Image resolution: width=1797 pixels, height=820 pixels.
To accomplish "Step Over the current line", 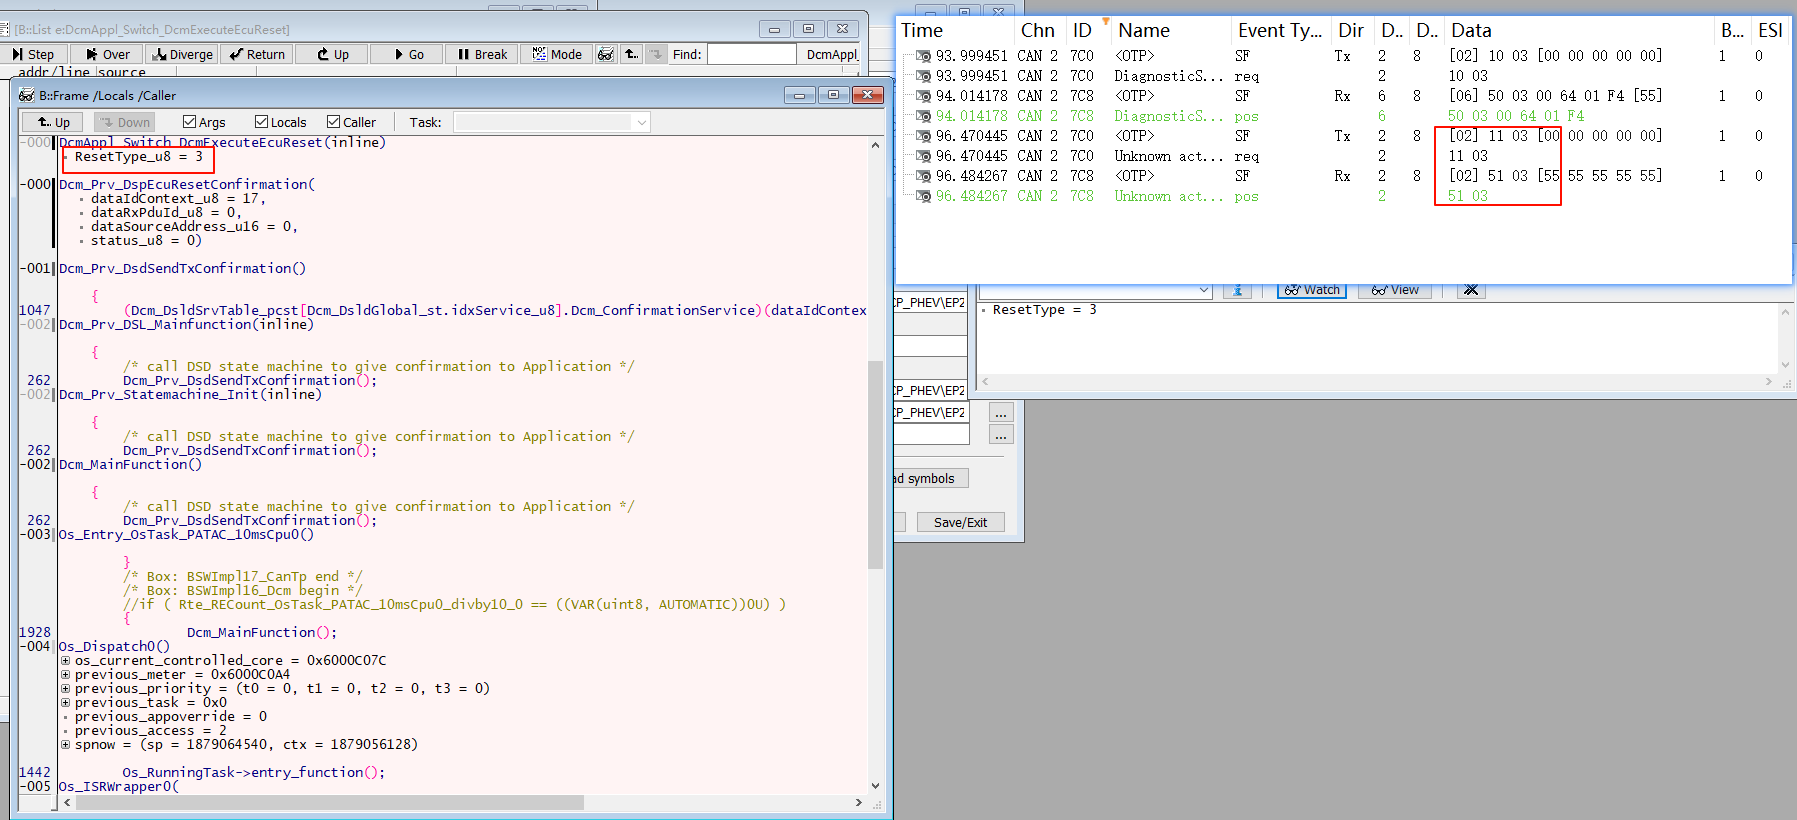I will (x=107, y=54).
